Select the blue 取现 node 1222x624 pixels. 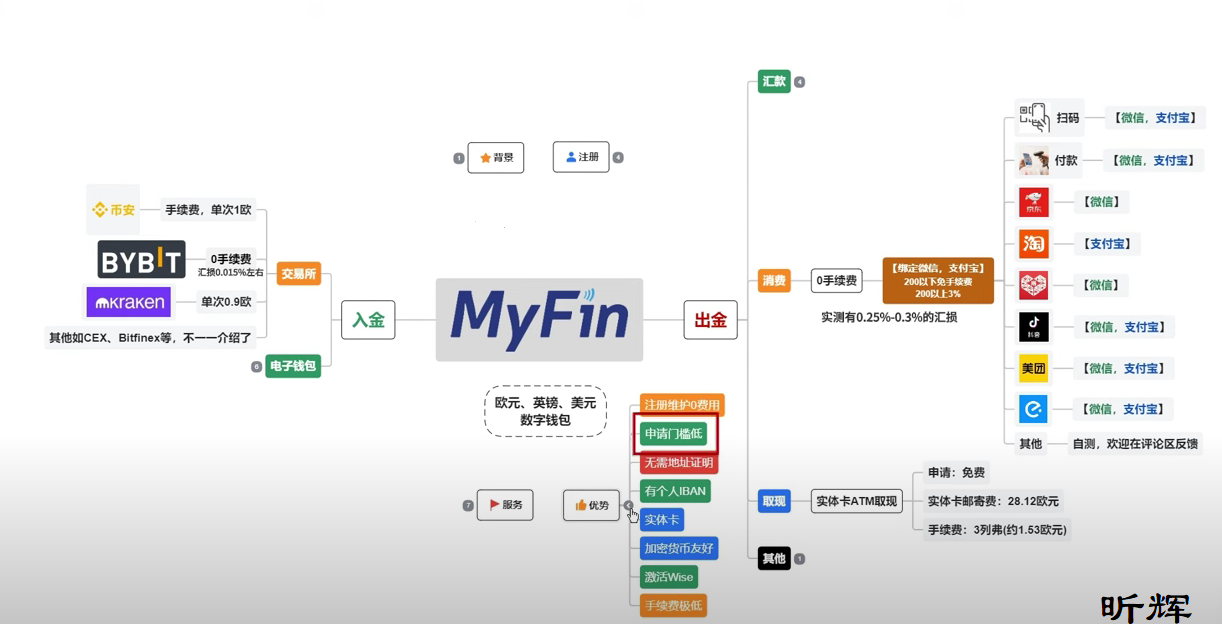click(774, 501)
